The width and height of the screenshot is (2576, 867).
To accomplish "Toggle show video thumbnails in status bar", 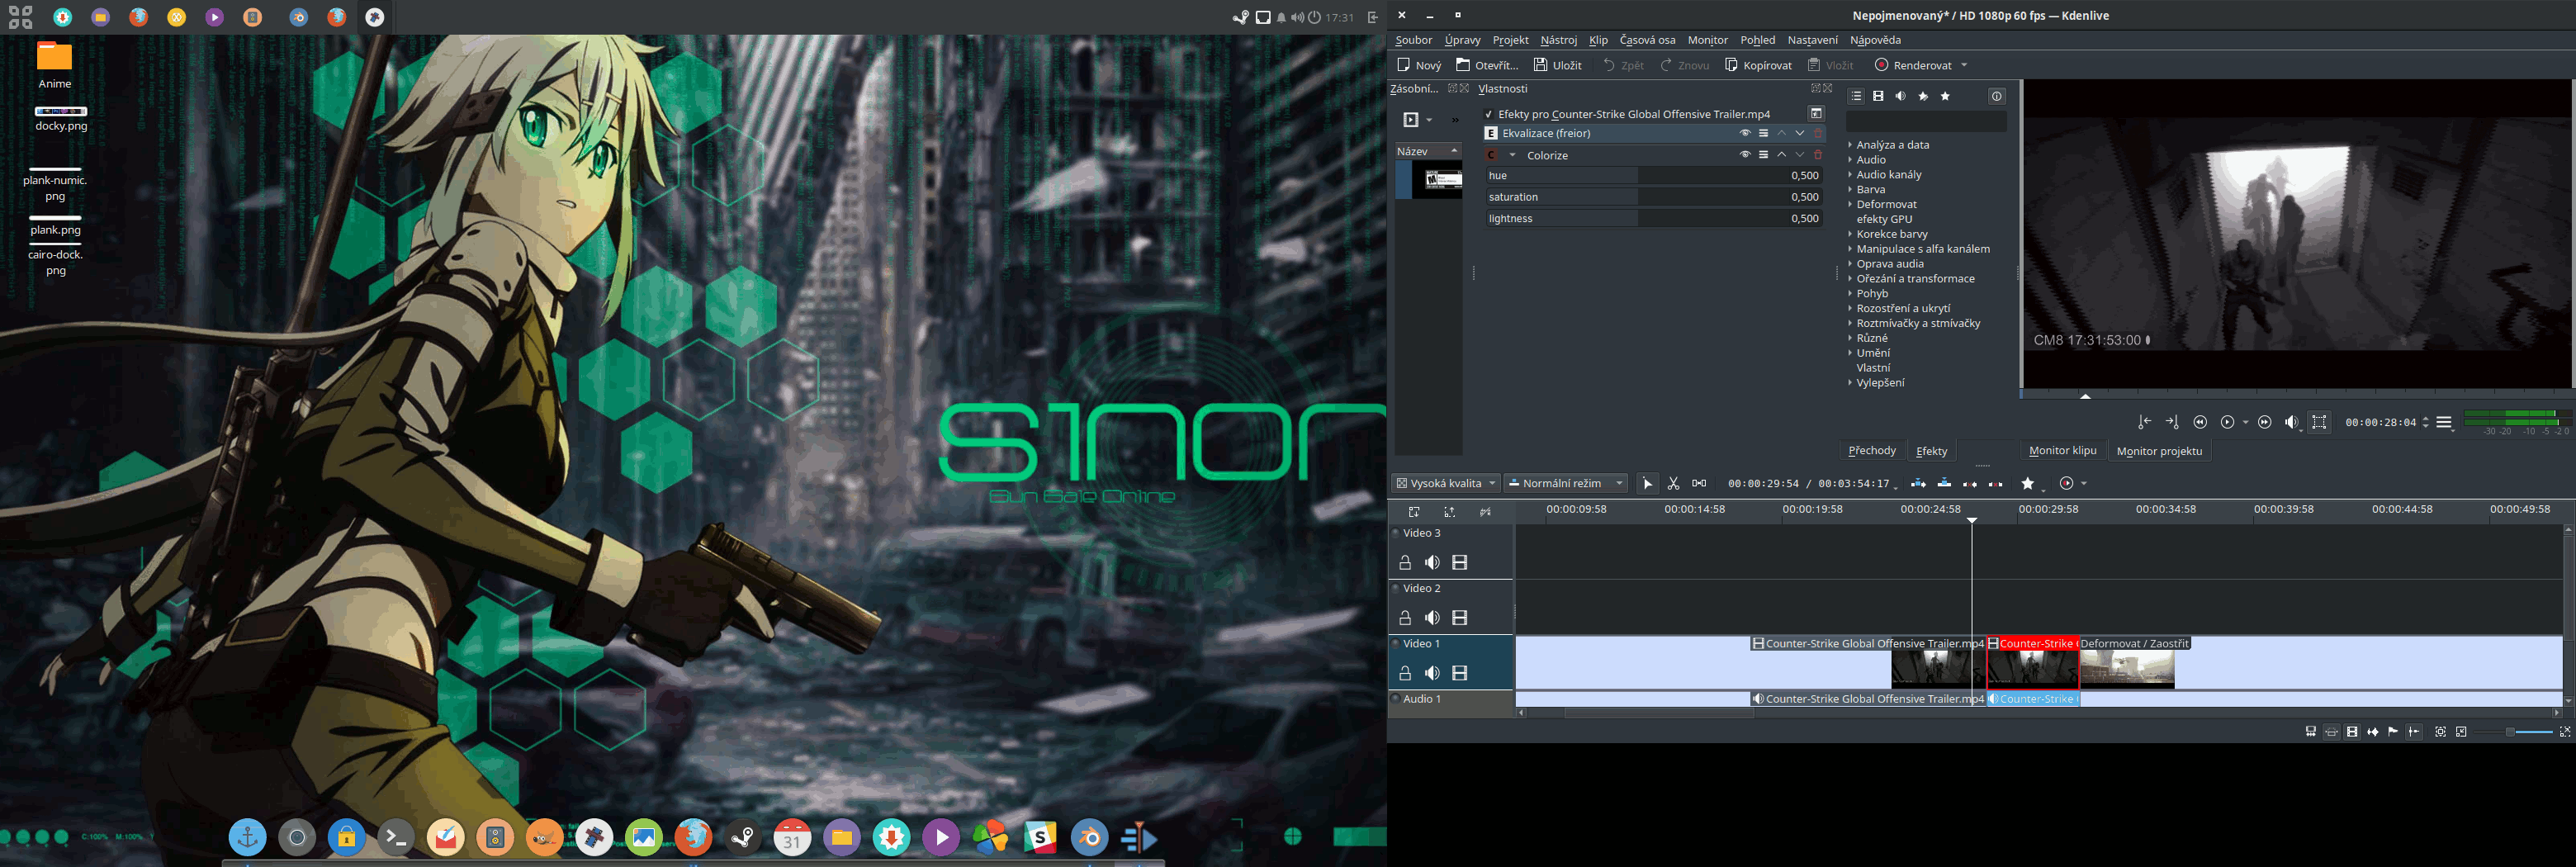I will coord(2352,732).
